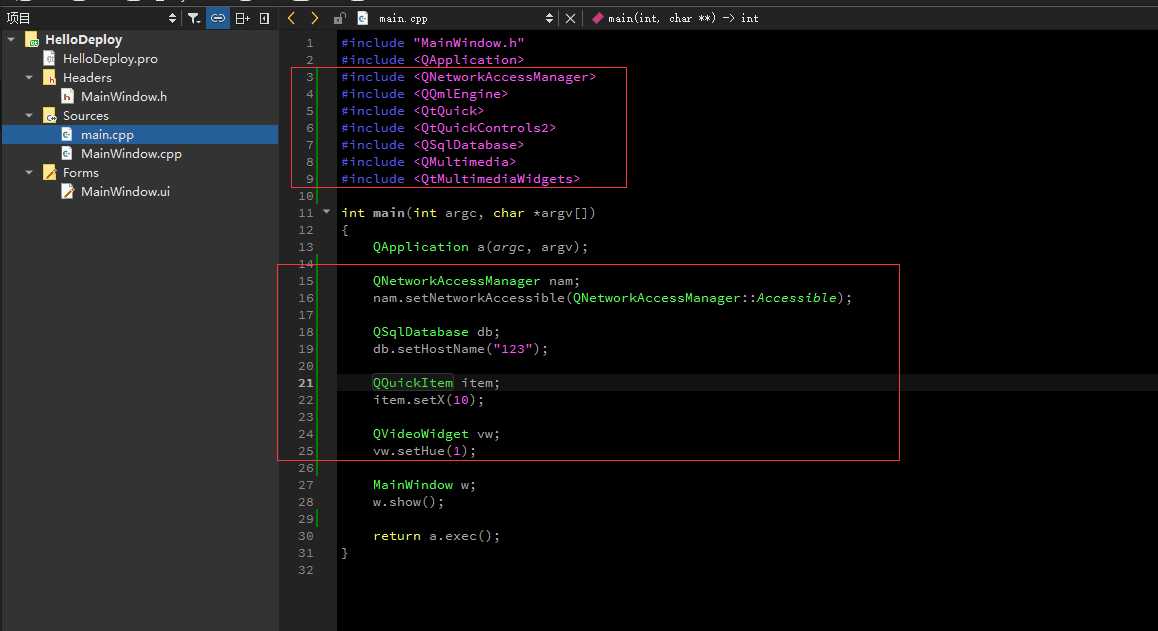The width and height of the screenshot is (1158, 631).
Task: Click line number 21 in the gutter
Action: (306, 383)
